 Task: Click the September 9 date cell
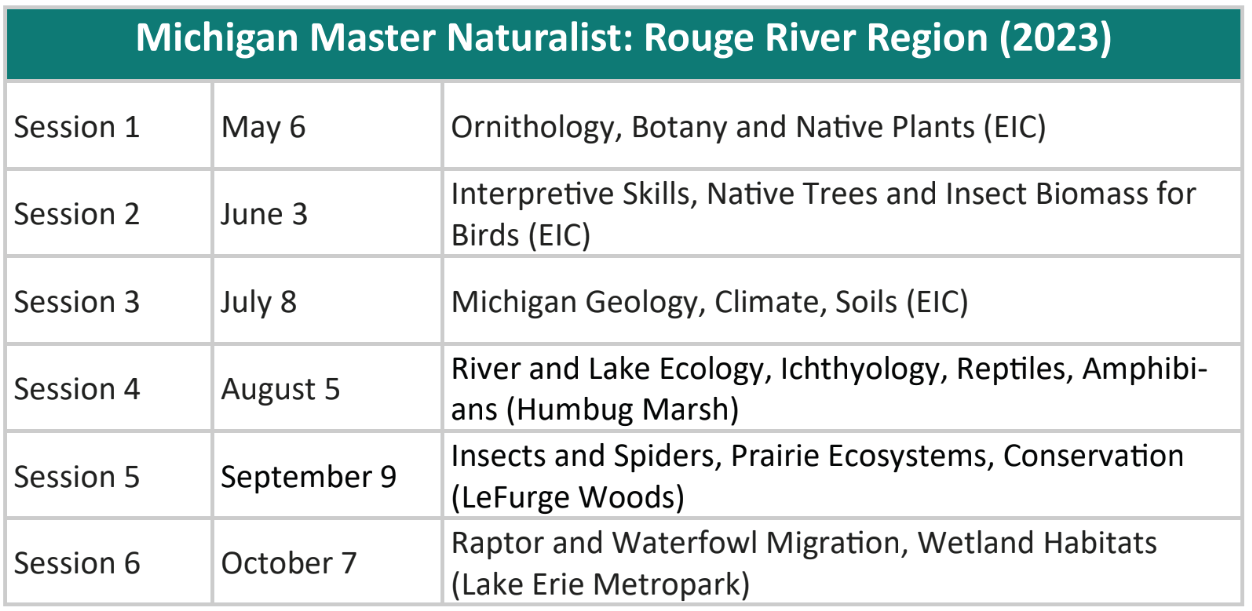[x=309, y=477]
